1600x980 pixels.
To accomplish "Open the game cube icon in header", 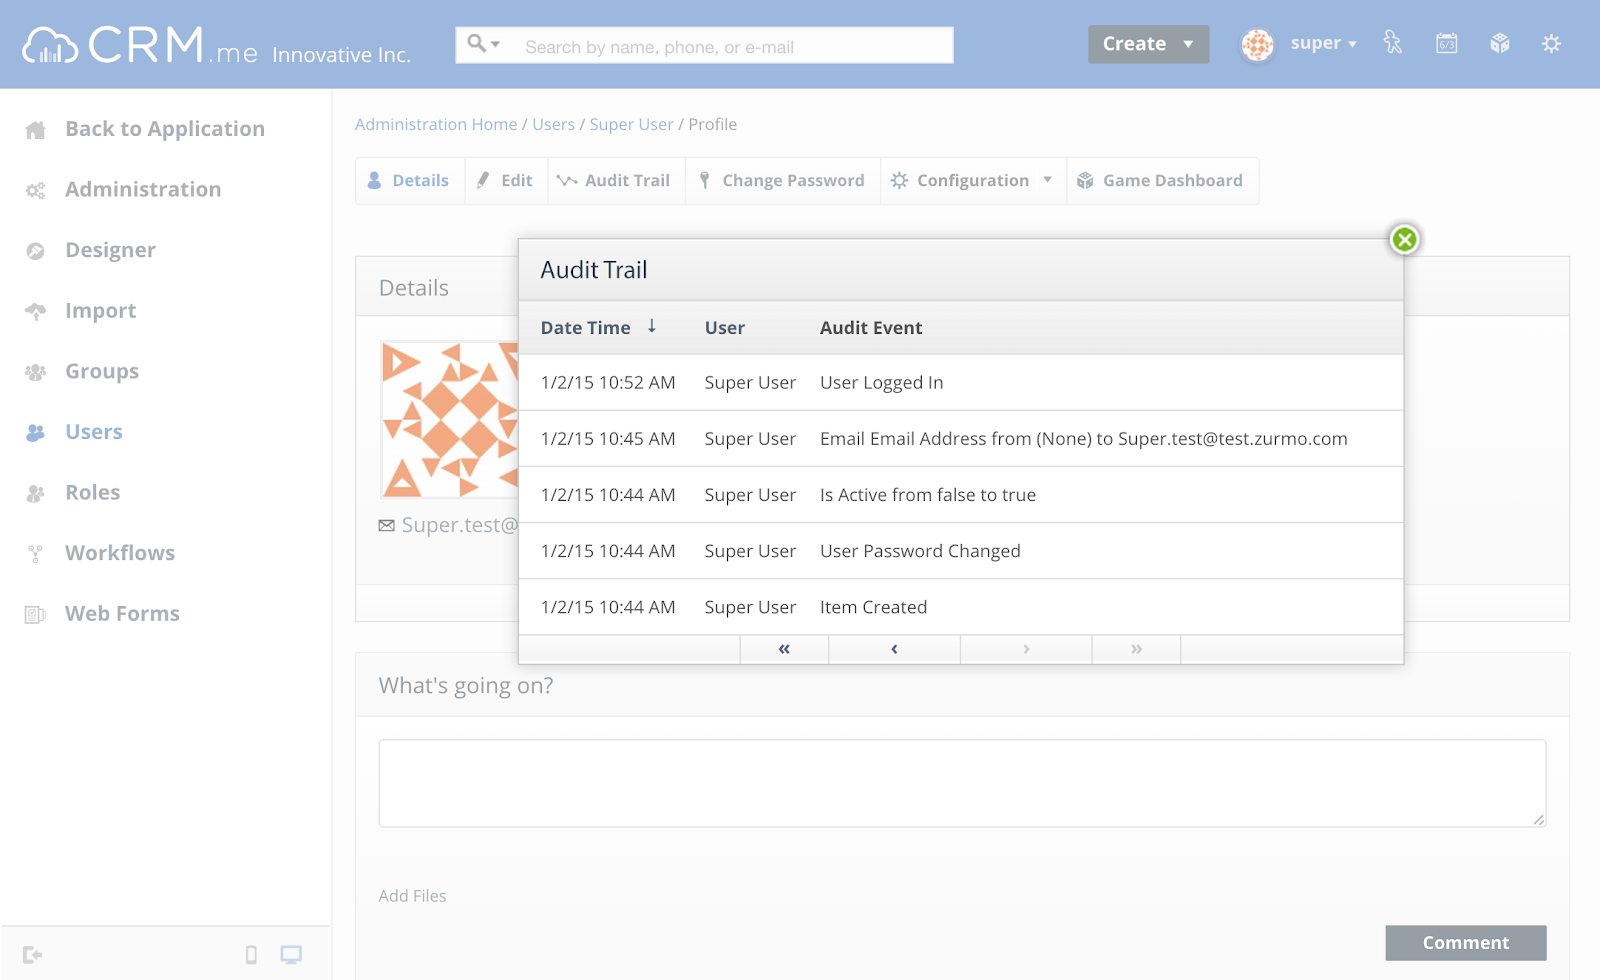I will click(1499, 43).
